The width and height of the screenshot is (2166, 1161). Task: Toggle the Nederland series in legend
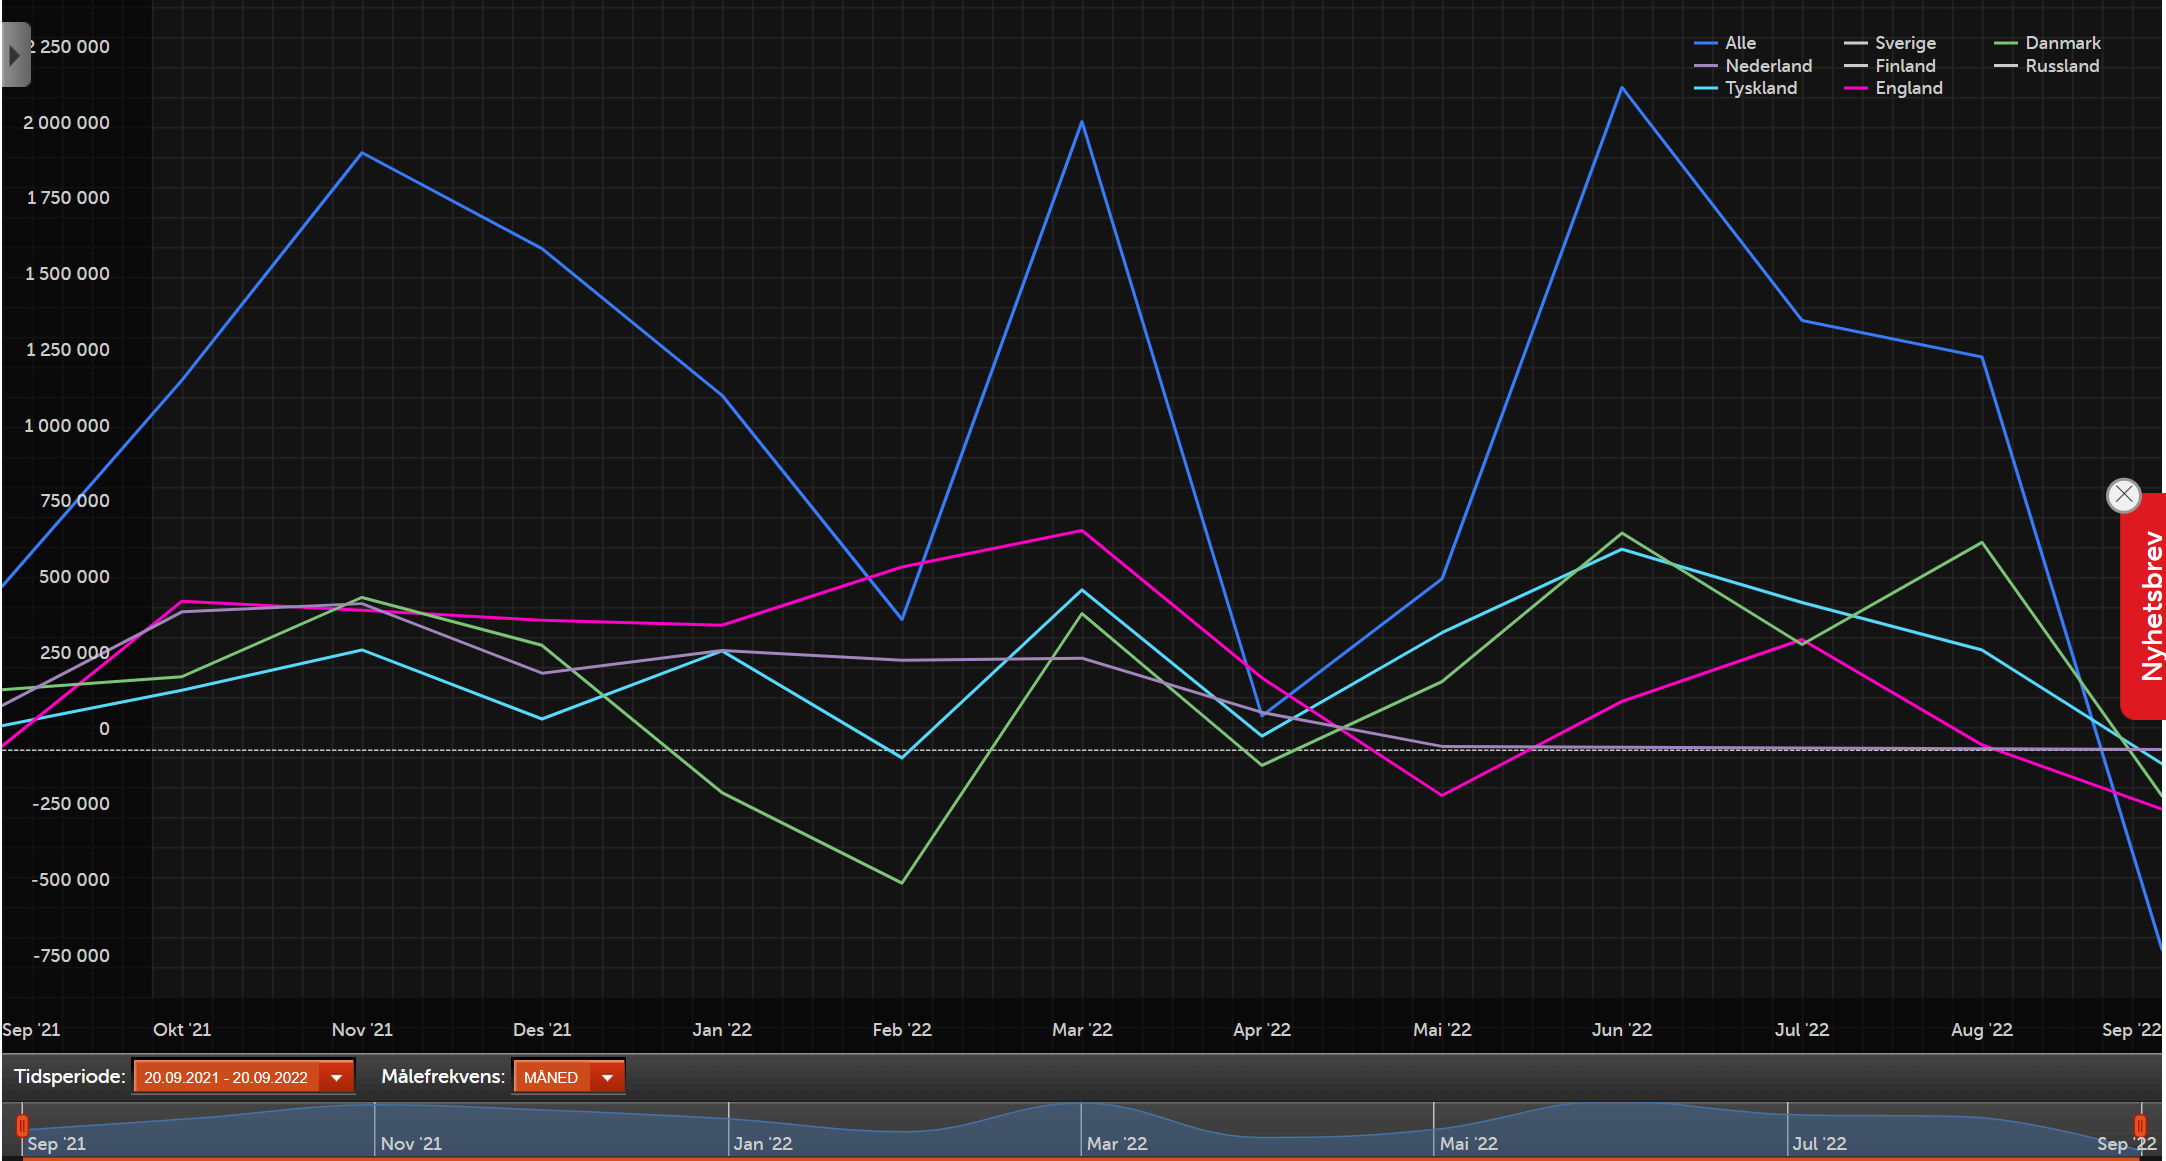pyautogui.click(x=1767, y=66)
